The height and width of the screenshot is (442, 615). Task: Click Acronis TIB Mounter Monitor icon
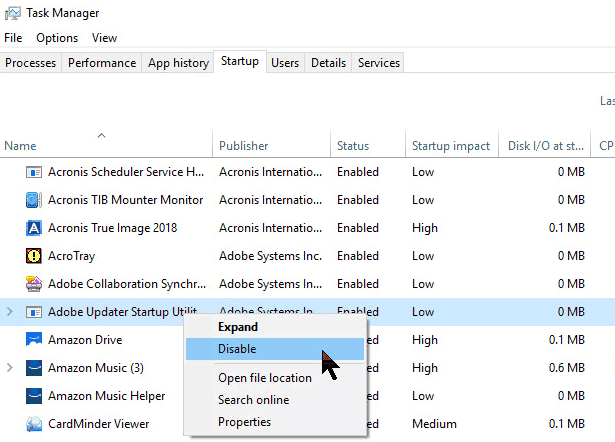[34, 200]
